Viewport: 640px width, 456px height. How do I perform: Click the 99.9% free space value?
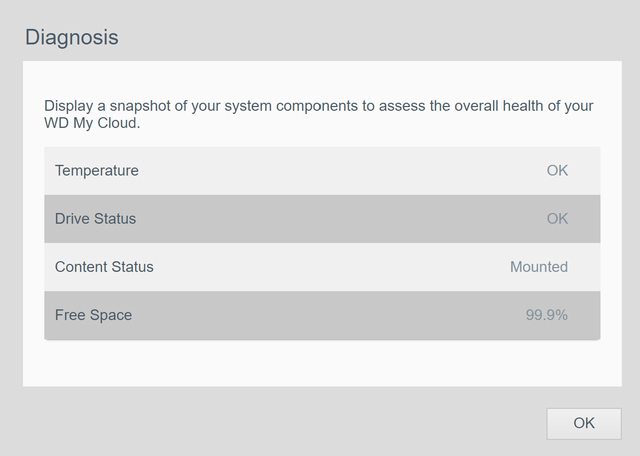pos(546,315)
